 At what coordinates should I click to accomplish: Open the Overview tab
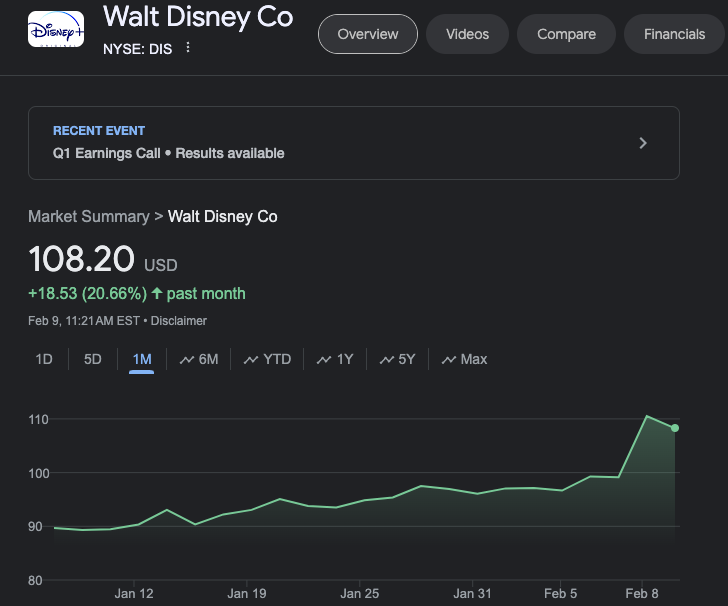[x=368, y=34]
